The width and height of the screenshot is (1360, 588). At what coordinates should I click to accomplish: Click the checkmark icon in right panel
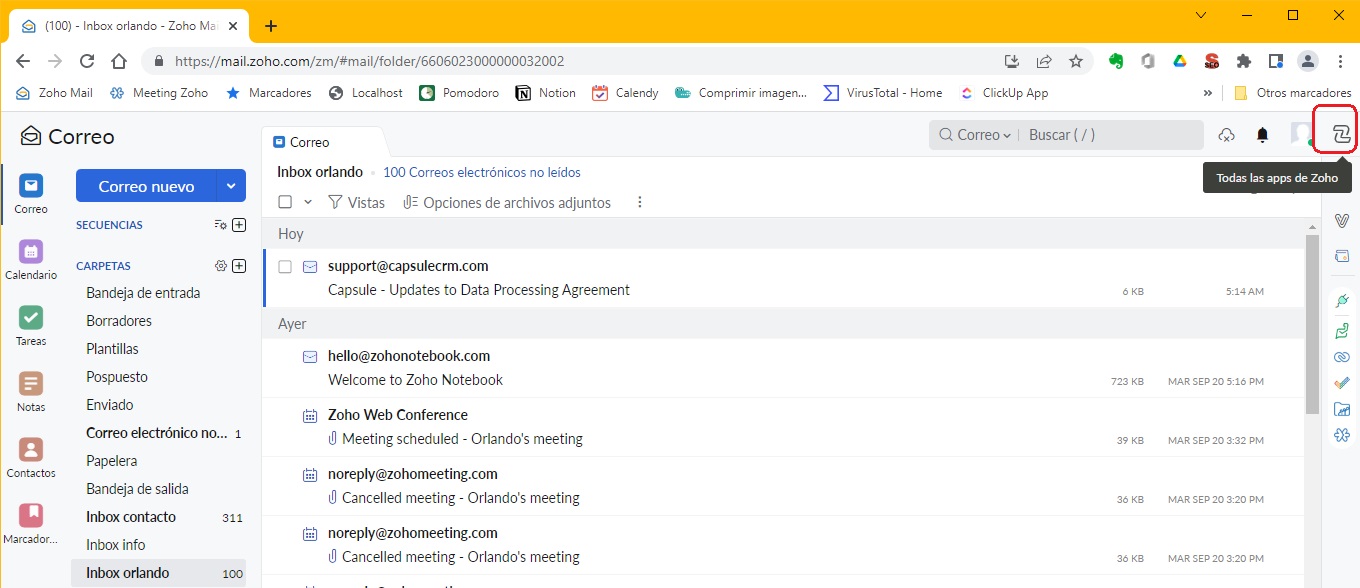click(1342, 383)
